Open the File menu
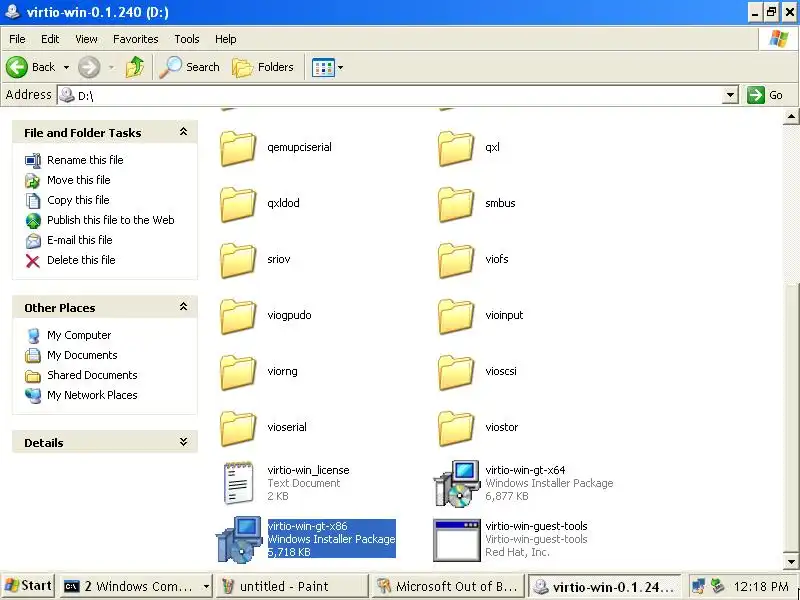 tap(17, 39)
